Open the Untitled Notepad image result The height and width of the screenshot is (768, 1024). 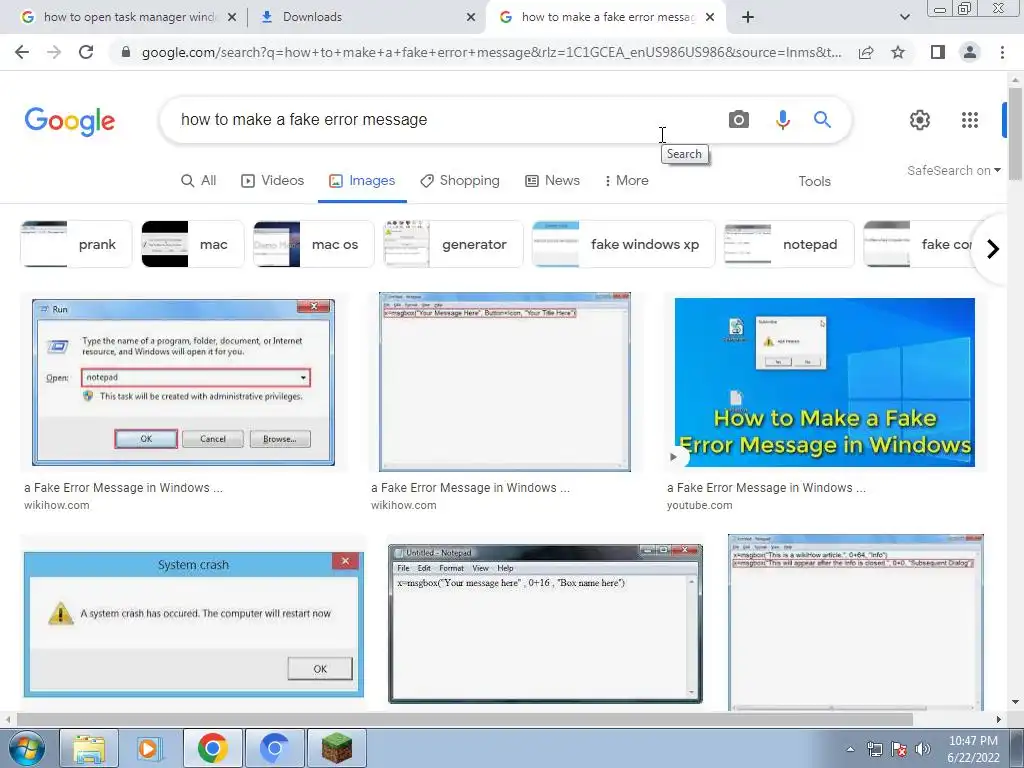[545, 624]
